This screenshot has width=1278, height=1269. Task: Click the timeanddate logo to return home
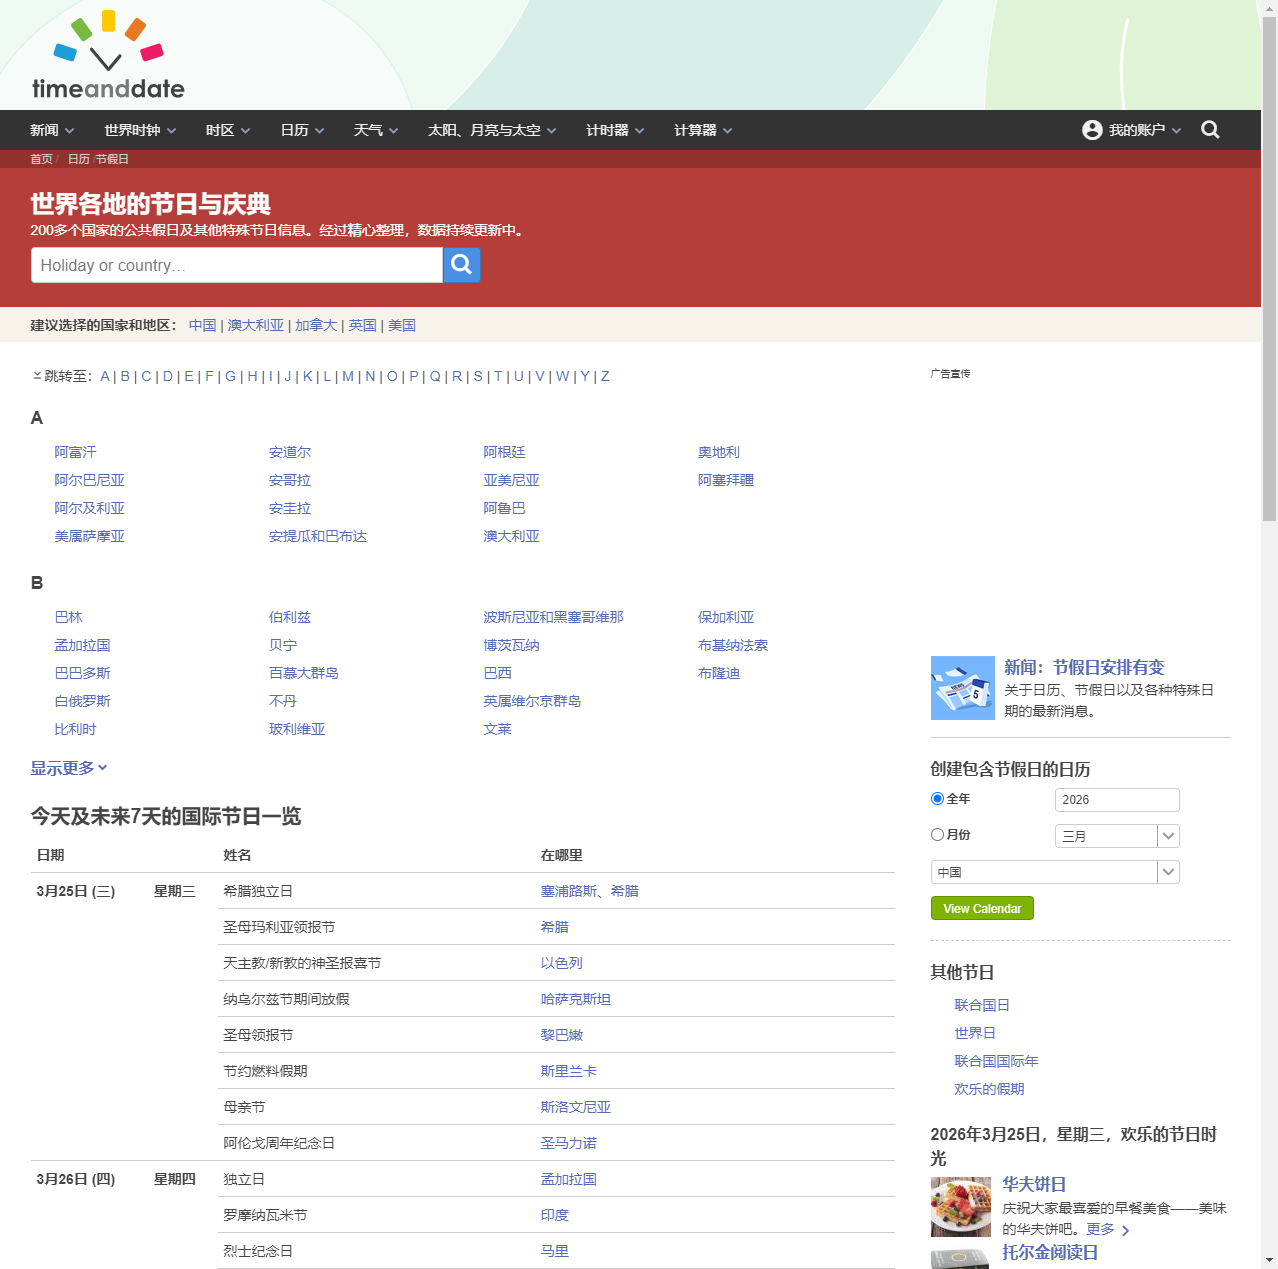(107, 53)
